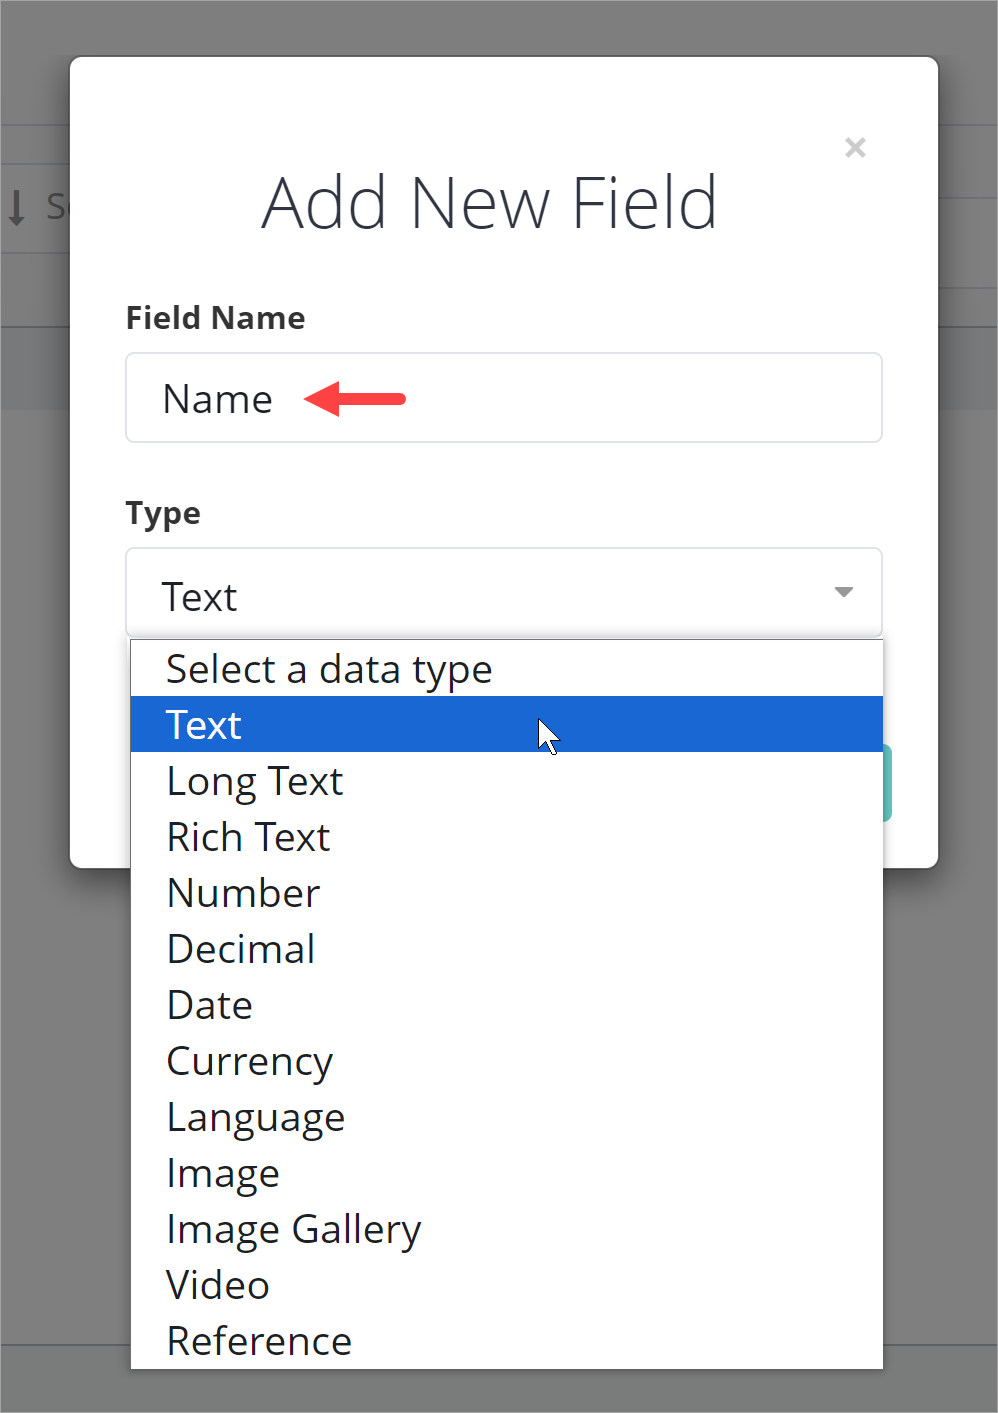Click the teal button behind dropdown list
The width and height of the screenshot is (998, 1413).
tap(887, 783)
